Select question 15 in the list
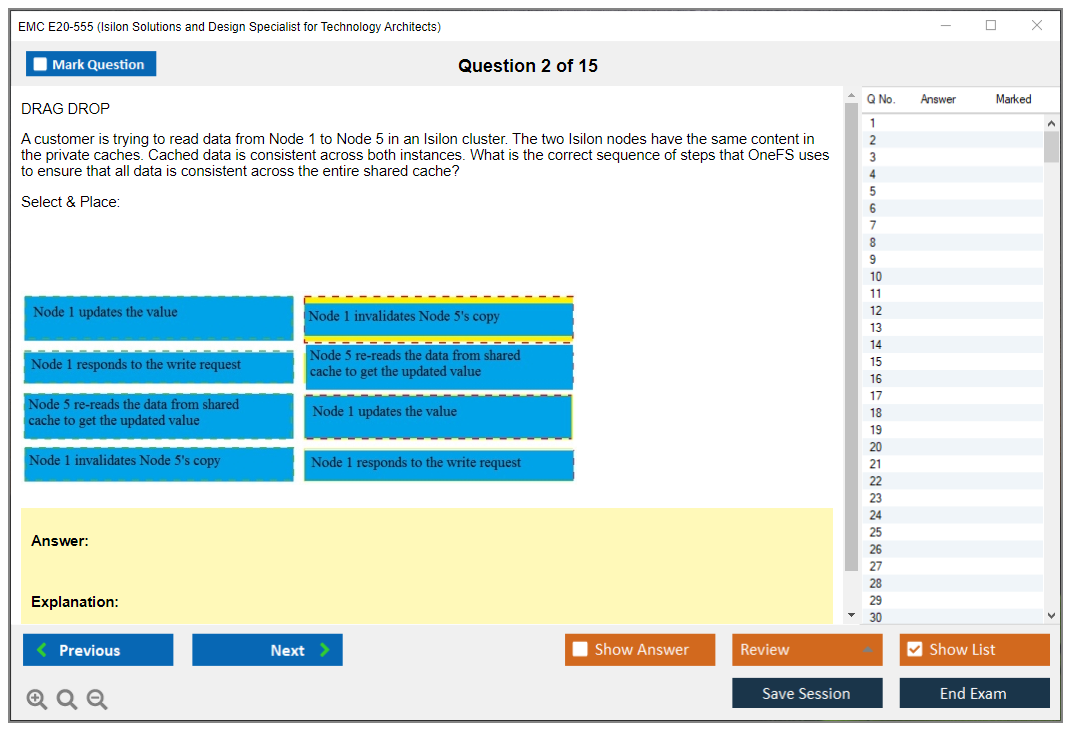The image size is (1075, 735). (x=876, y=362)
